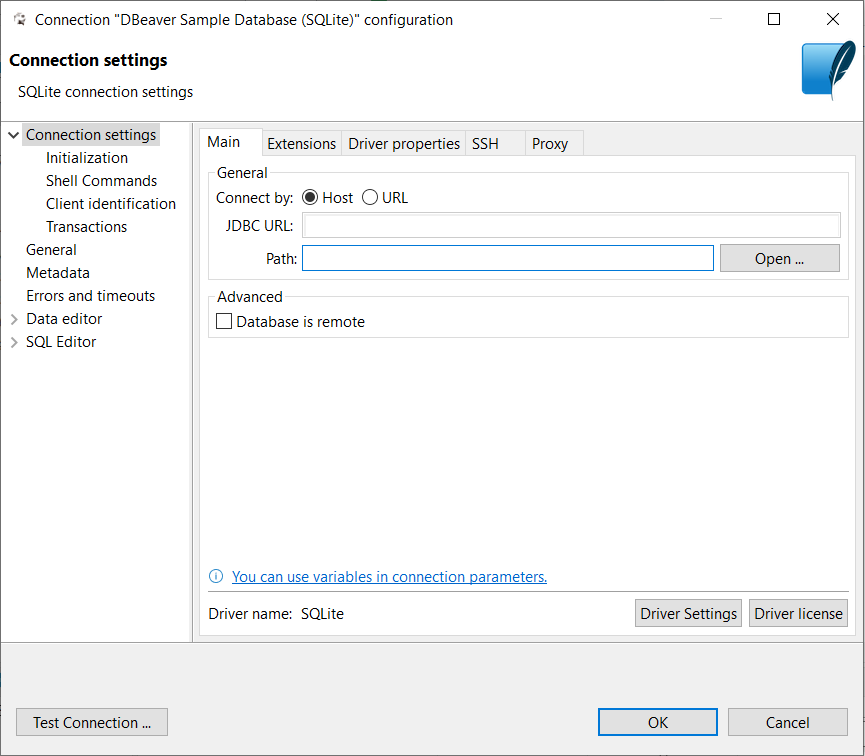Click the Open ... button
Screen dimensions: 865x756
[x=779, y=259]
